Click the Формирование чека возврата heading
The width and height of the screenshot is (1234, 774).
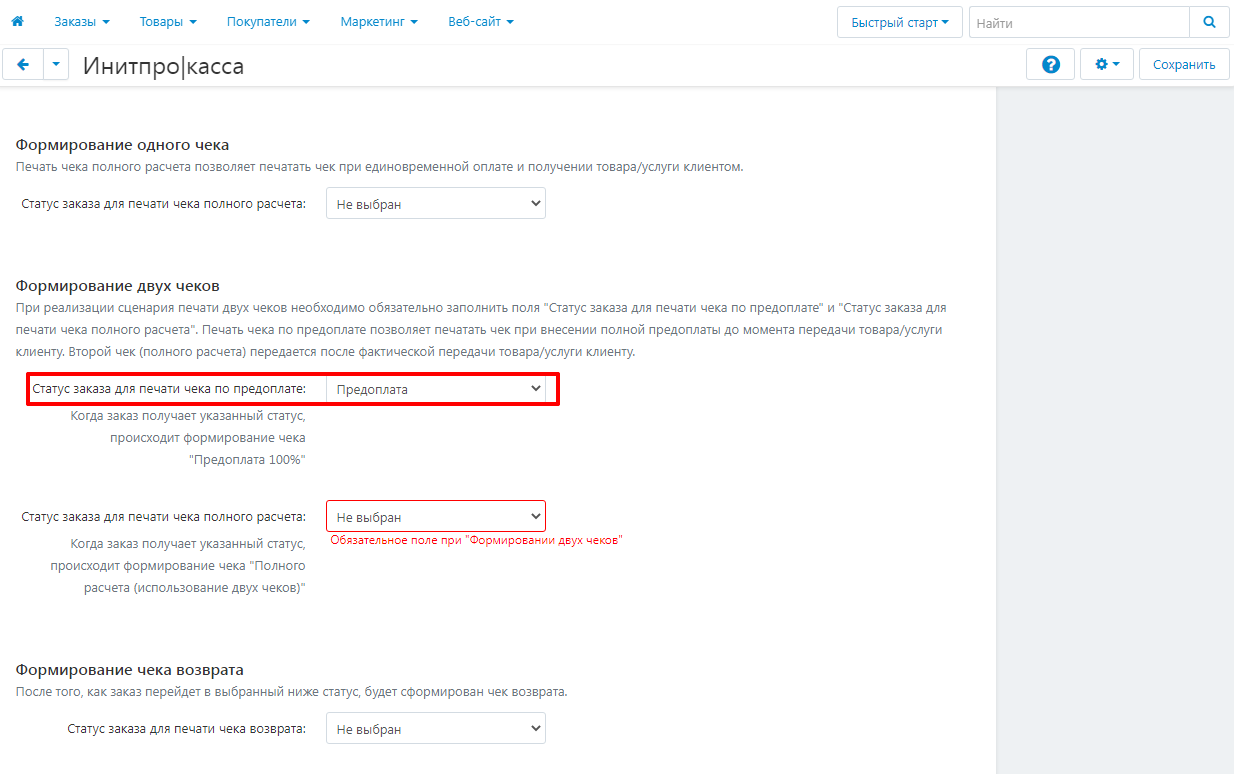130,670
